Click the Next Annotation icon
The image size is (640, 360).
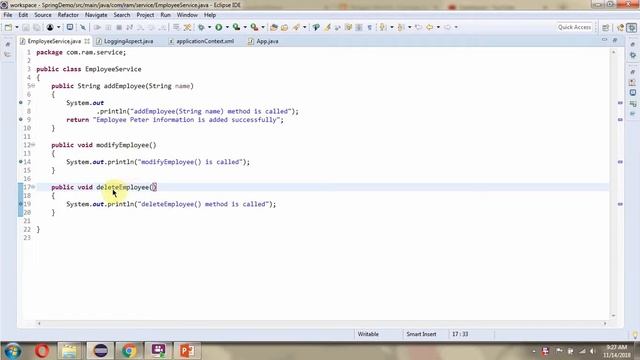tap(383, 27)
